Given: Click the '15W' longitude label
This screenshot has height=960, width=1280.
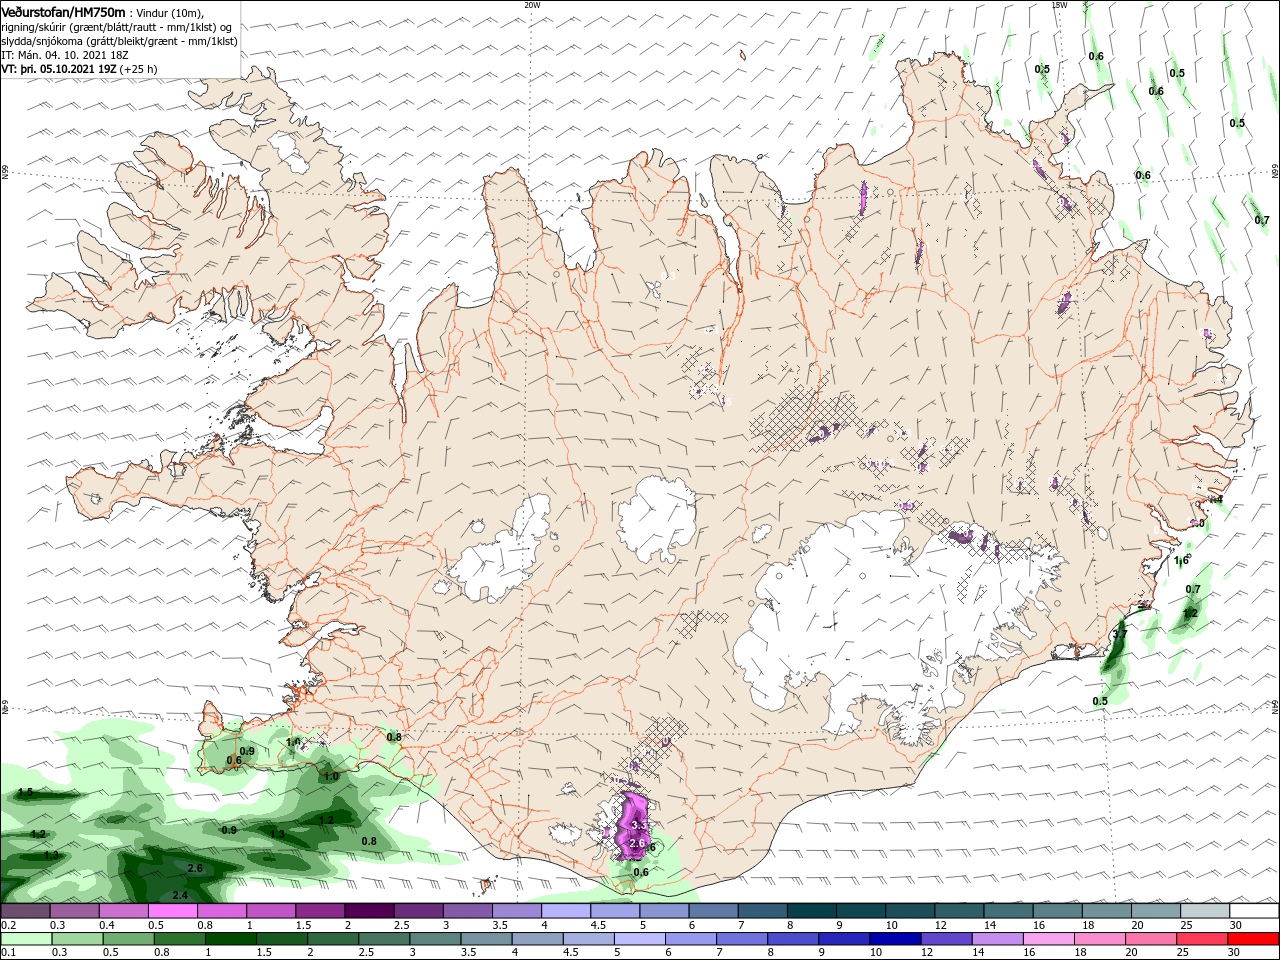Looking at the screenshot, I should 1059,5.
